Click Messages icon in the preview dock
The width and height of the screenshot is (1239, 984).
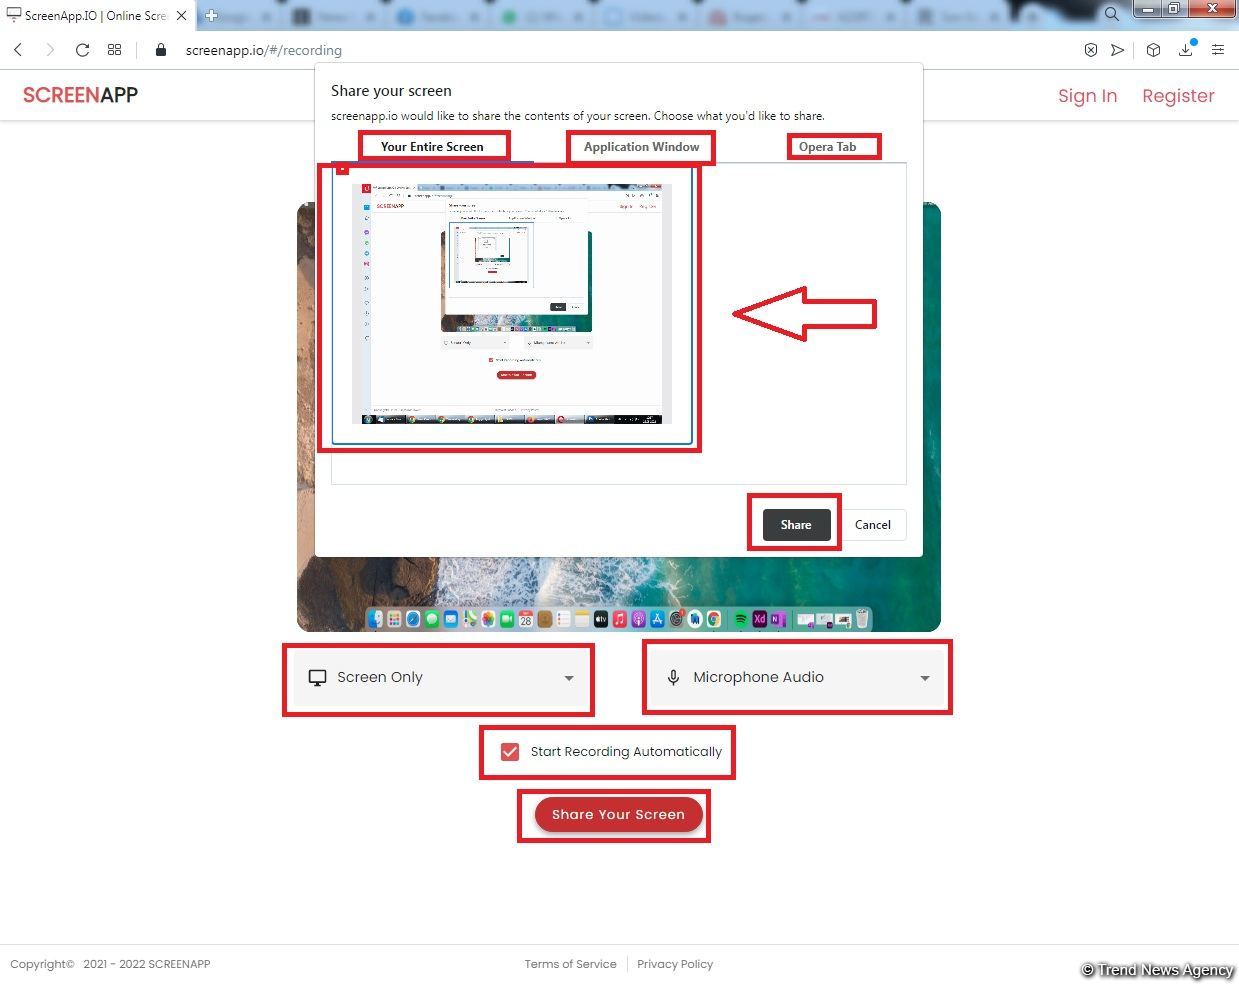click(432, 619)
